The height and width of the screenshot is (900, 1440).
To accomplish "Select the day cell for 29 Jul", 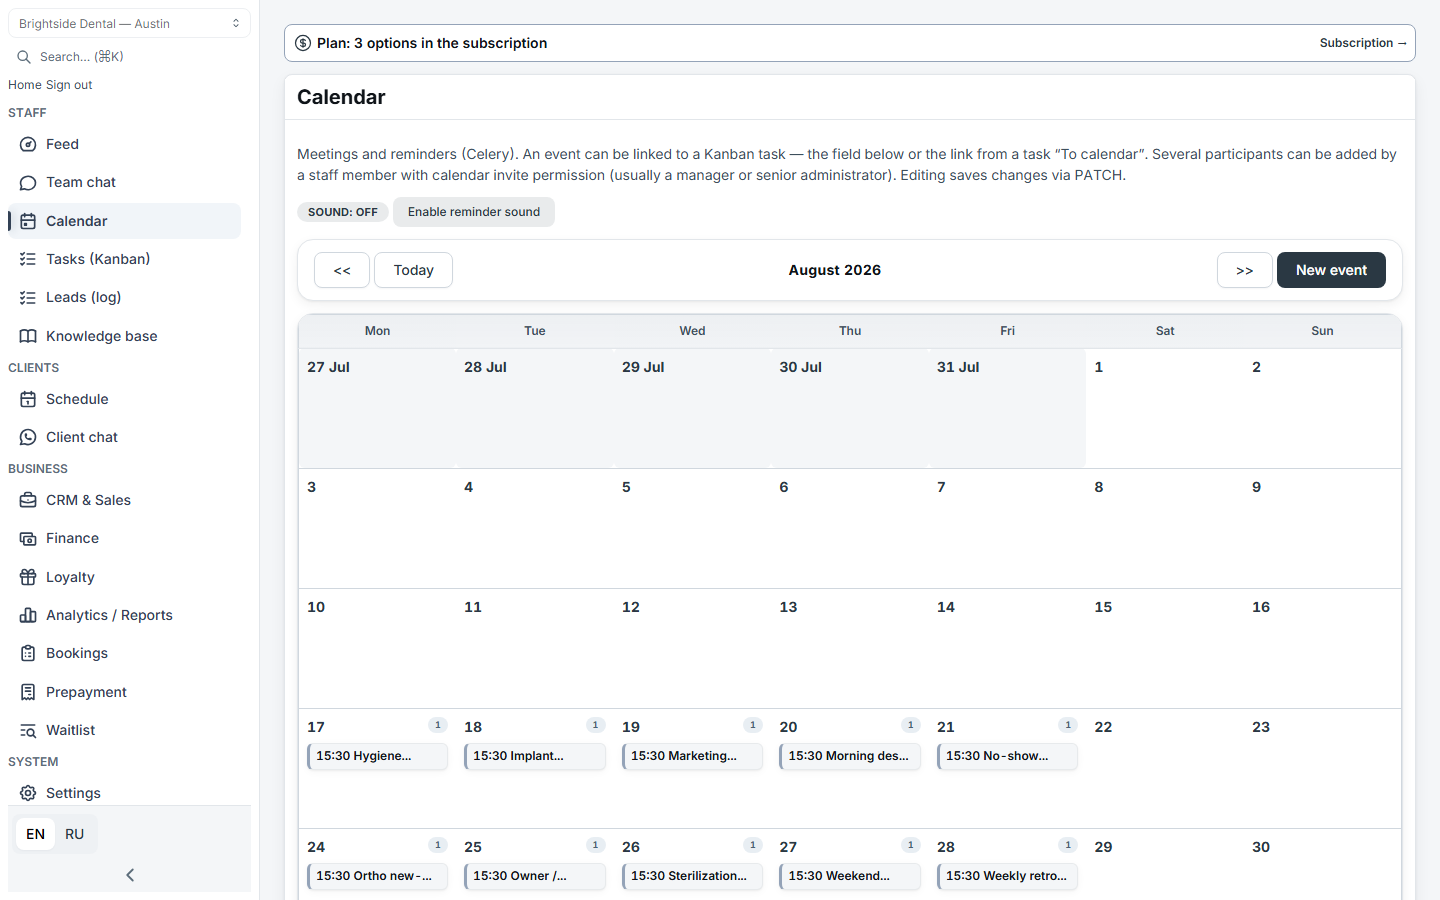I will pyautogui.click(x=692, y=408).
